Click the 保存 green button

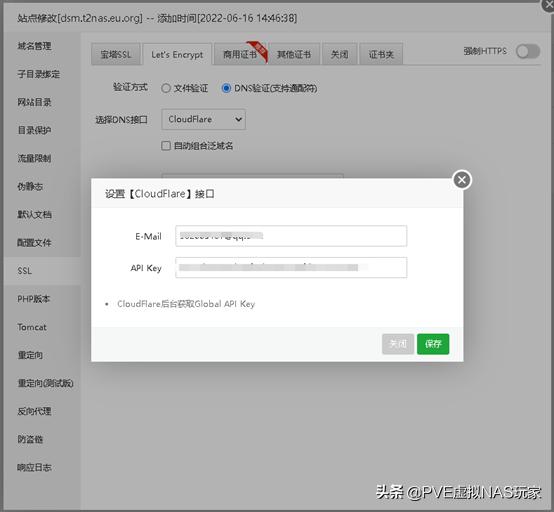433,344
